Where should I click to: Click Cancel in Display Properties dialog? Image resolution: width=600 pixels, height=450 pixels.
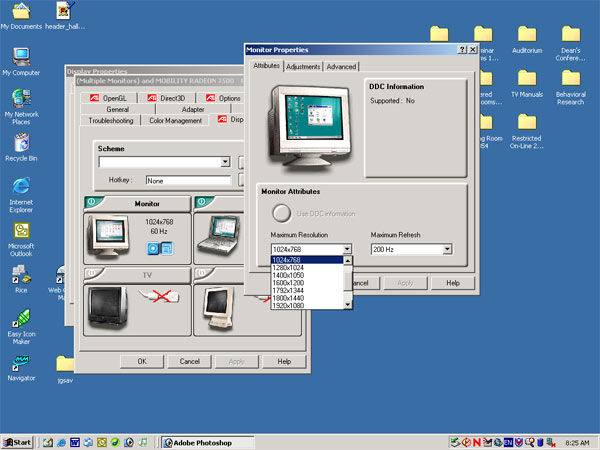189,361
